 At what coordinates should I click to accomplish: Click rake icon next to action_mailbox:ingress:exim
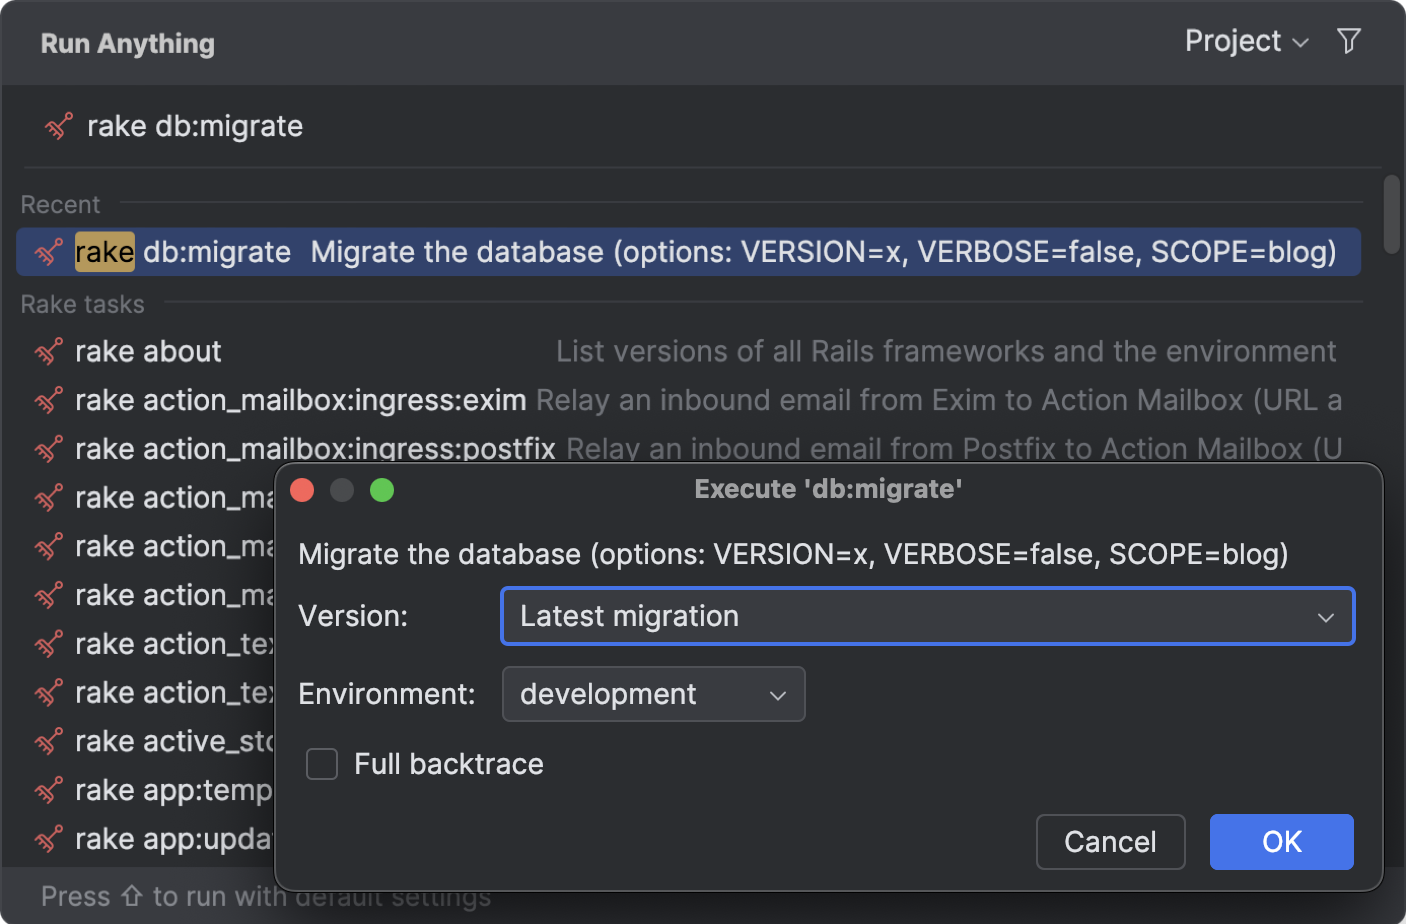49,401
